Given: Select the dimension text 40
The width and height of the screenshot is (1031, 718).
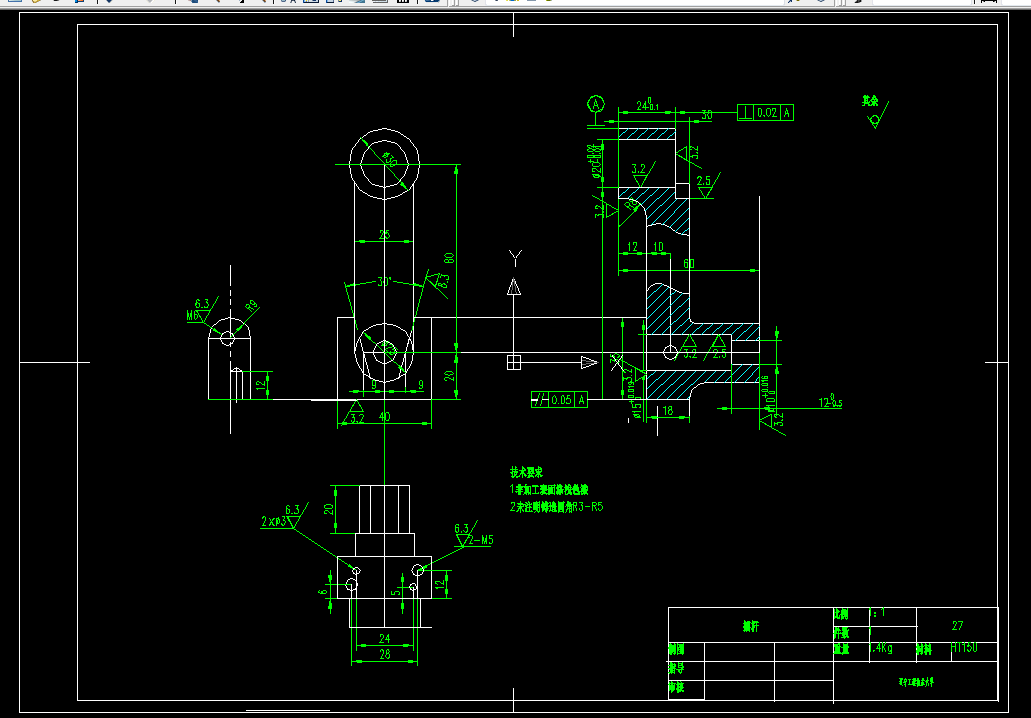Looking at the screenshot, I should [x=385, y=416].
